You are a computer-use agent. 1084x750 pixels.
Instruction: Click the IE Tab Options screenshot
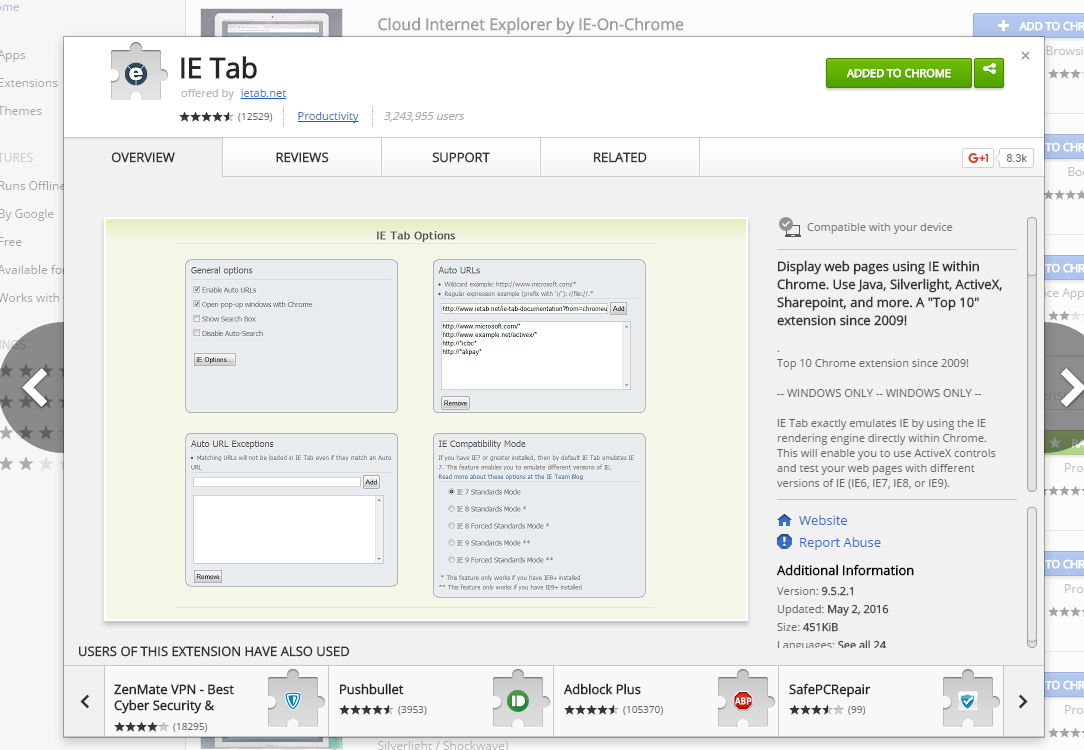pos(426,420)
